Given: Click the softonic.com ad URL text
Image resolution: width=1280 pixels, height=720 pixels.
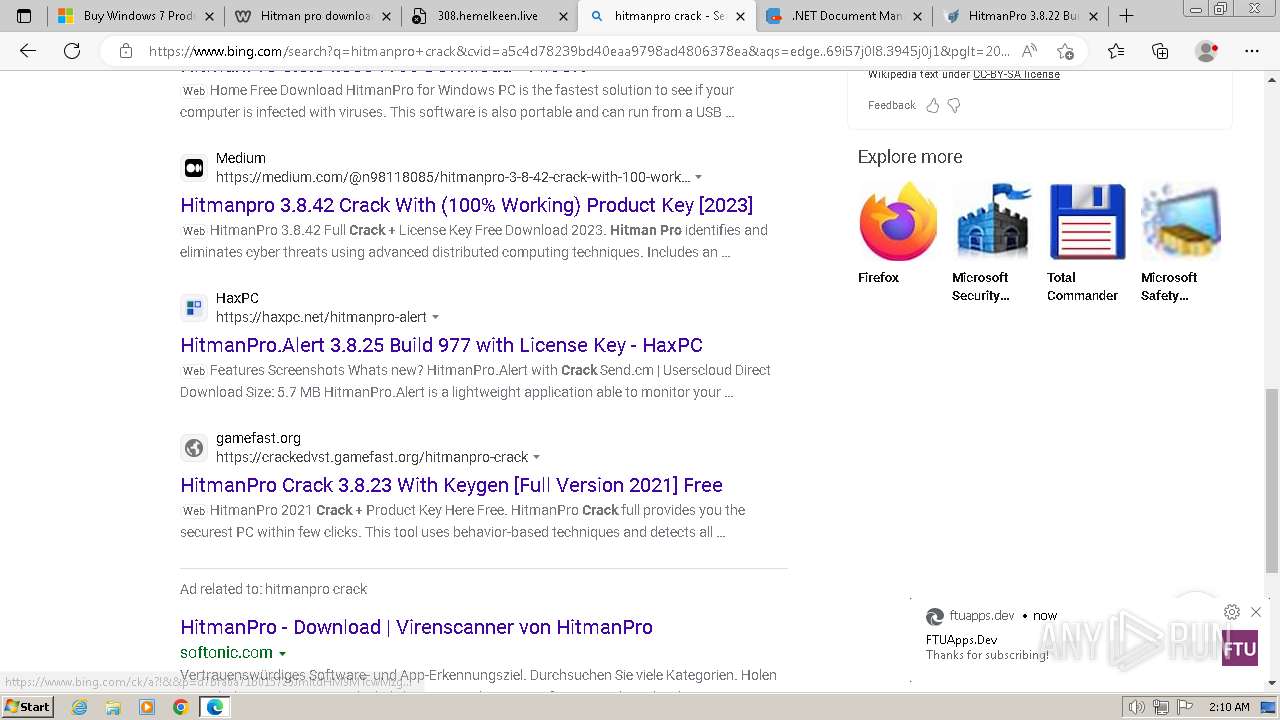Looking at the screenshot, I should pyautogui.click(x=226, y=652).
